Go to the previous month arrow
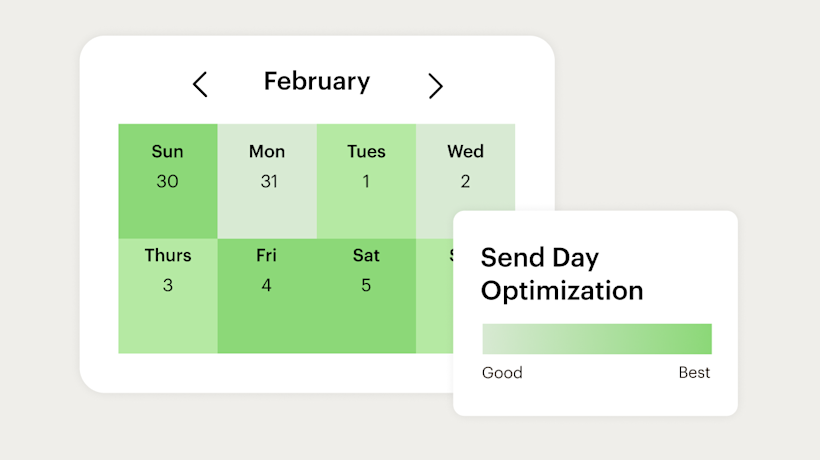 pyautogui.click(x=200, y=84)
